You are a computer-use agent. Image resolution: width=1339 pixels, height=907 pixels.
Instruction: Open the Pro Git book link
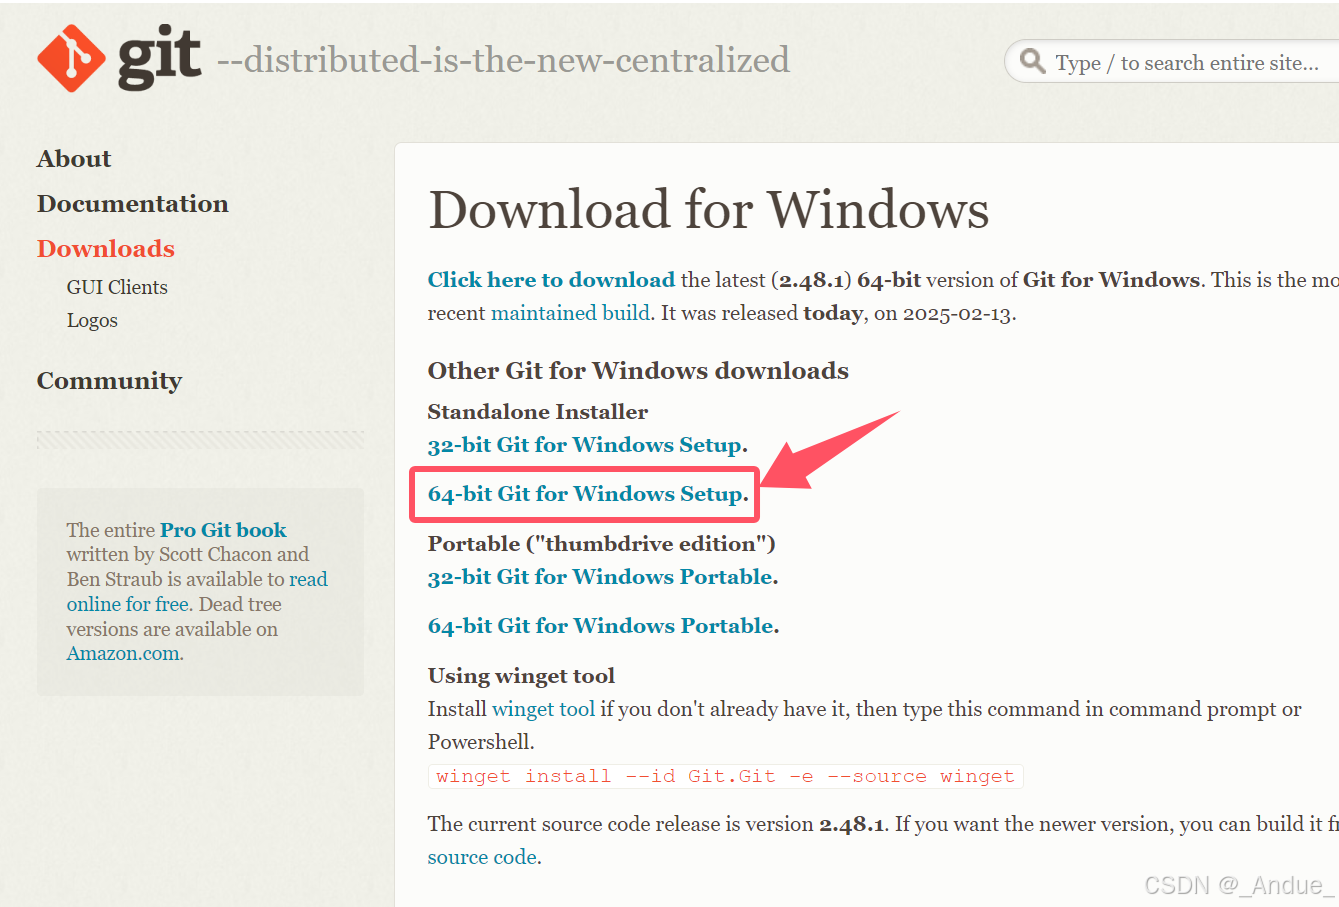[222, 529]
